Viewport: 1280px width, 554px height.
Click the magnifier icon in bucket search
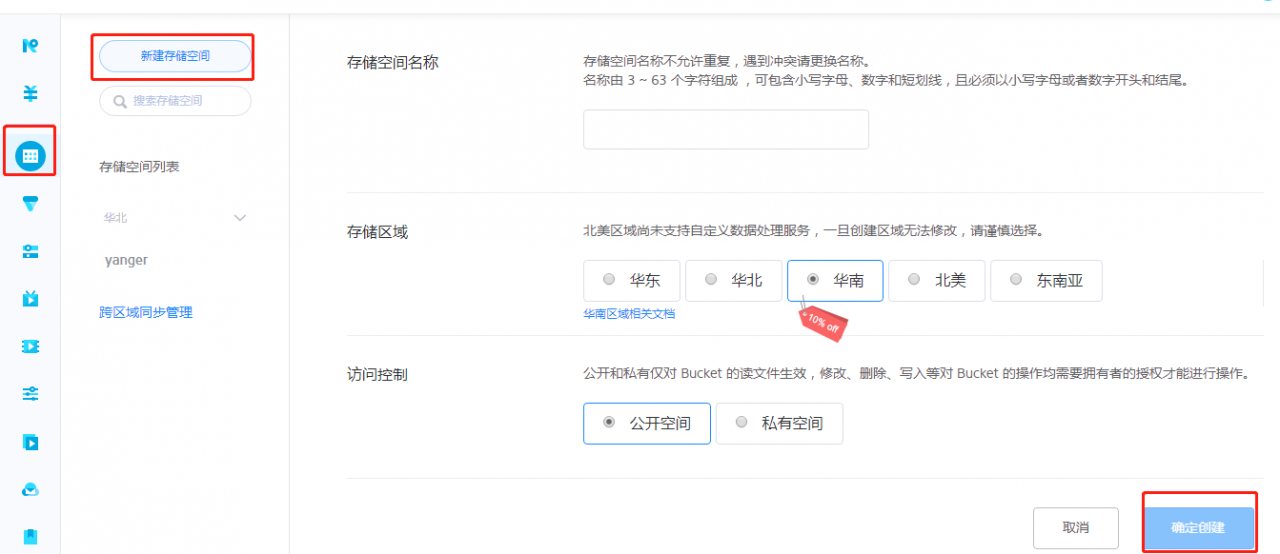pos(120,101)
